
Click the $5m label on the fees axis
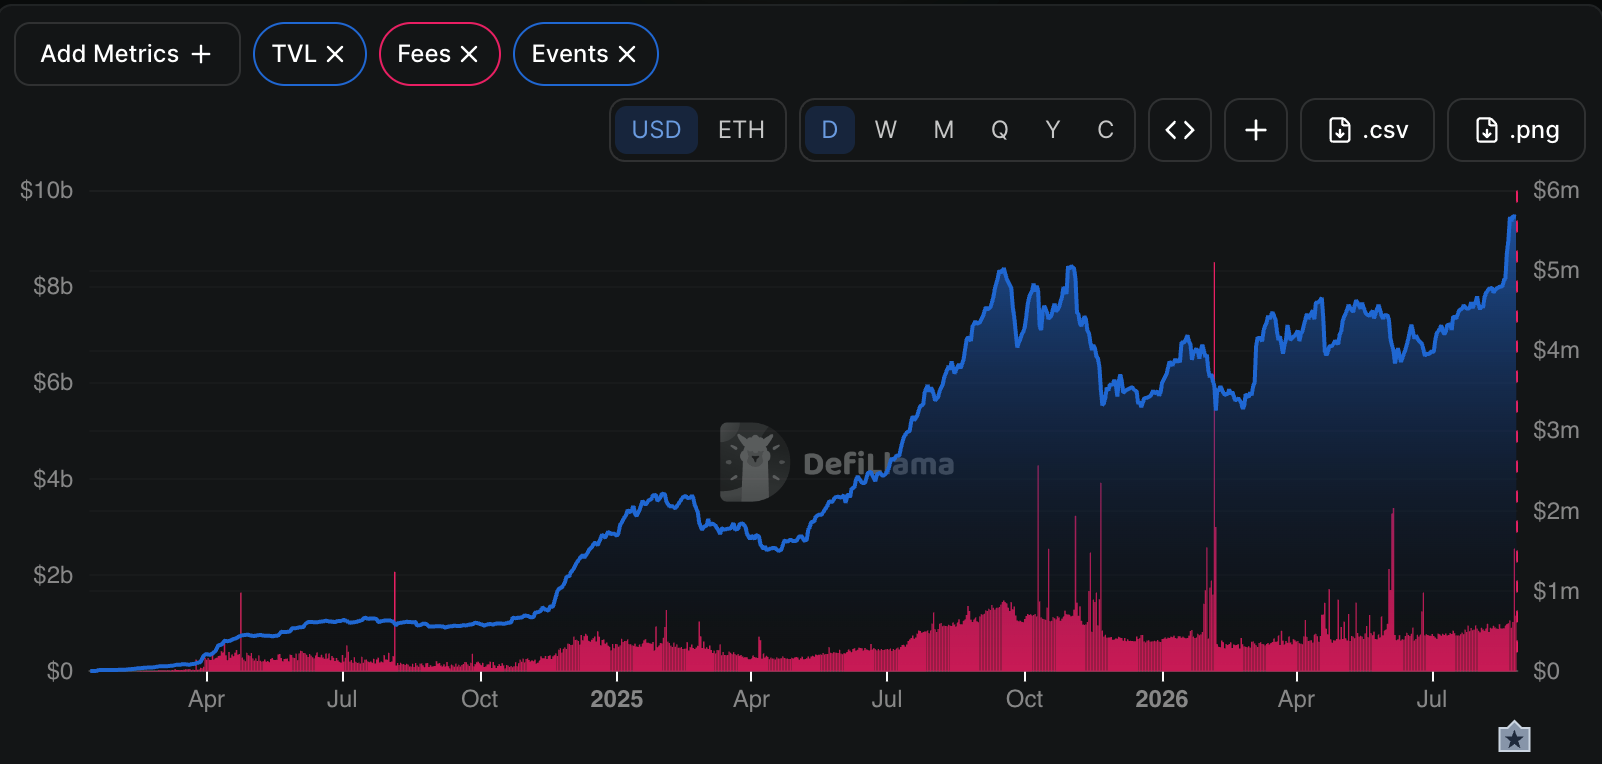tap(1556, 270)
